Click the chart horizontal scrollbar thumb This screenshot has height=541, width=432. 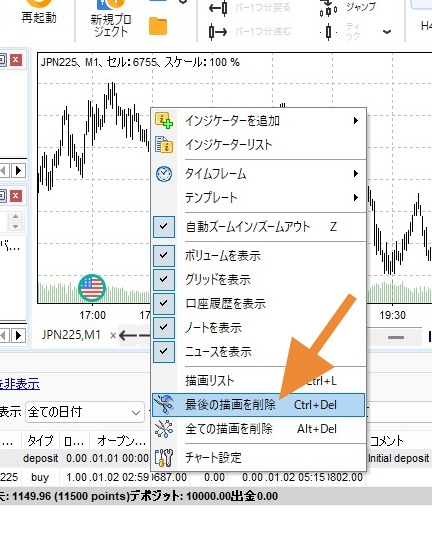click(x=396, y=337)
